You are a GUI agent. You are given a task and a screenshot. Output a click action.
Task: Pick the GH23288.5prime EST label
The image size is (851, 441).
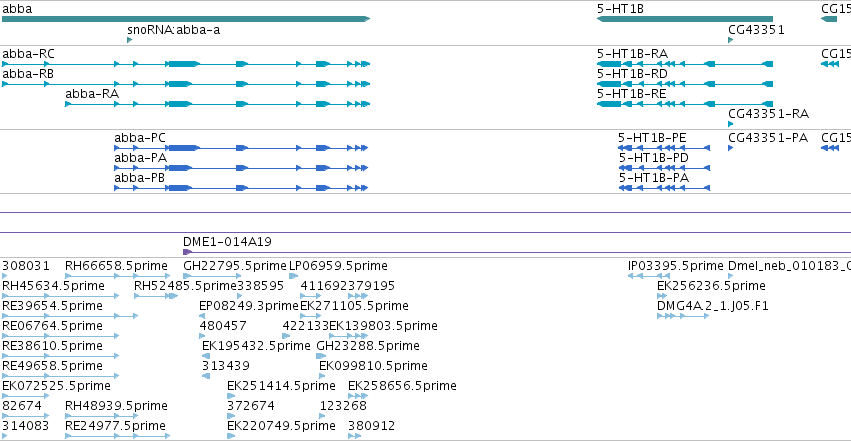[368, 346]
